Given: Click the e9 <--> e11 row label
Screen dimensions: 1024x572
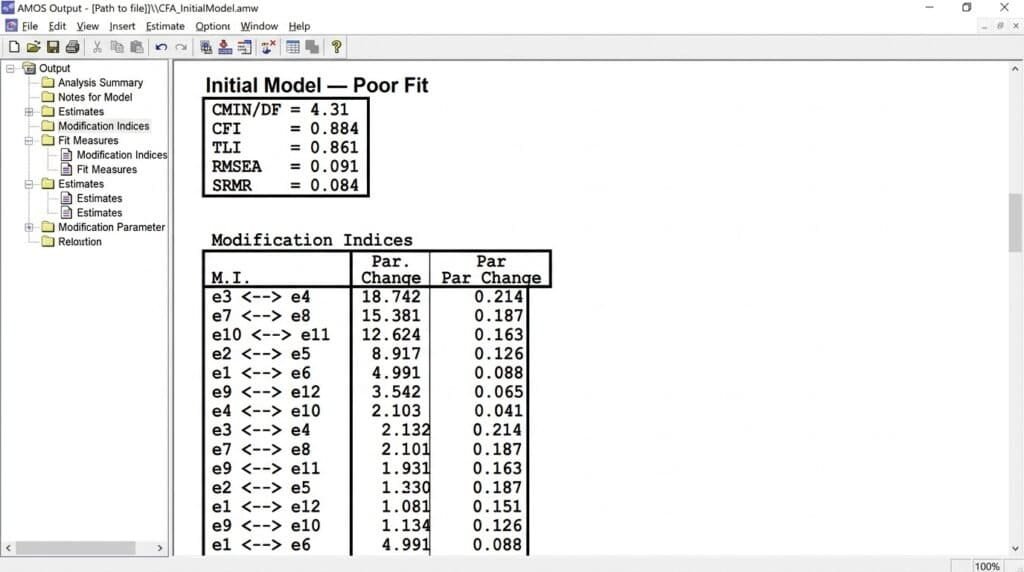Looking at the screenshot, I should (x=266, y=468).
